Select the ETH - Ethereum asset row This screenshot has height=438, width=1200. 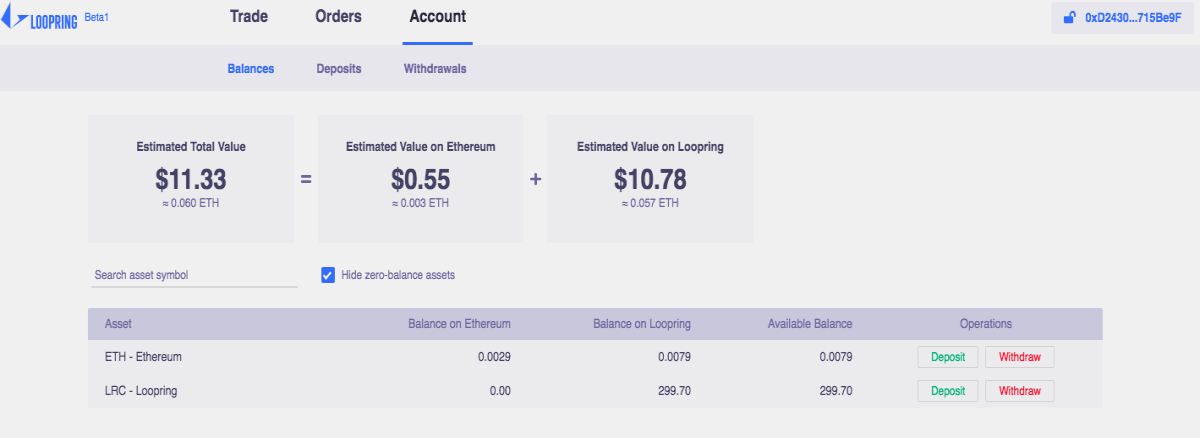tap(595, 357)
